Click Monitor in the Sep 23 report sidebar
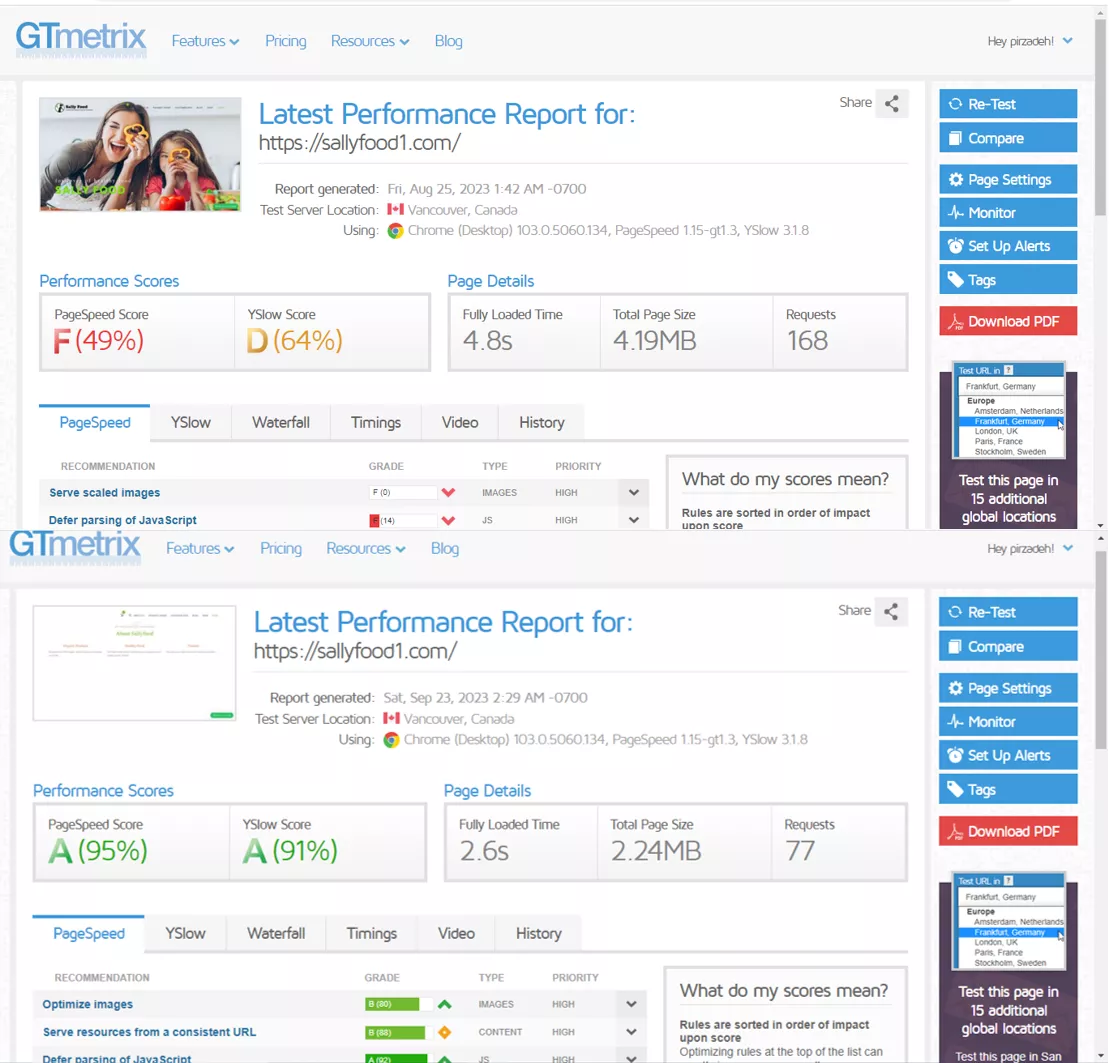 point(1008,721)
